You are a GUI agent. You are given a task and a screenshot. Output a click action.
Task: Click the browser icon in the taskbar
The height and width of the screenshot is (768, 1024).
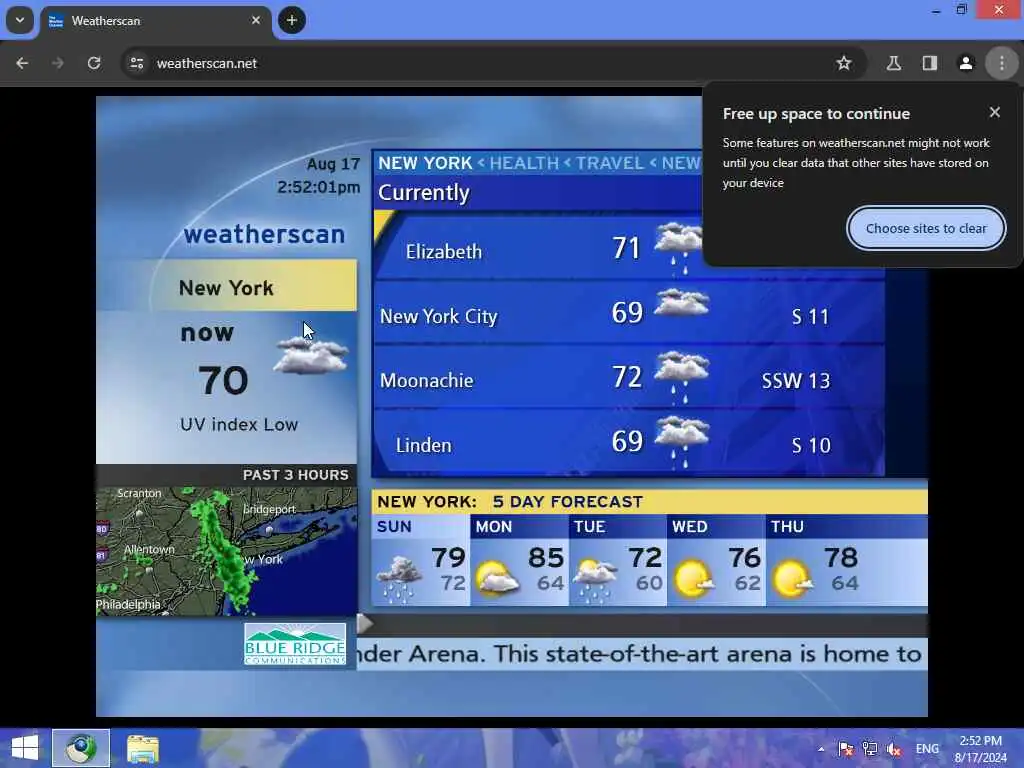[x=81, y=748]
